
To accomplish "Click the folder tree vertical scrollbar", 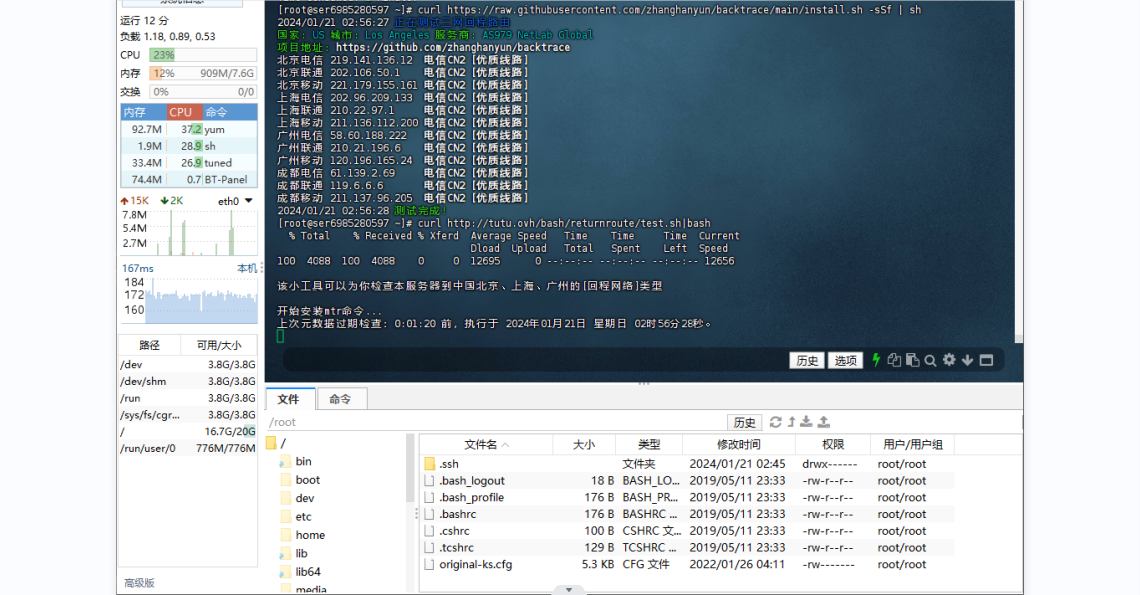I will point(410,469).
